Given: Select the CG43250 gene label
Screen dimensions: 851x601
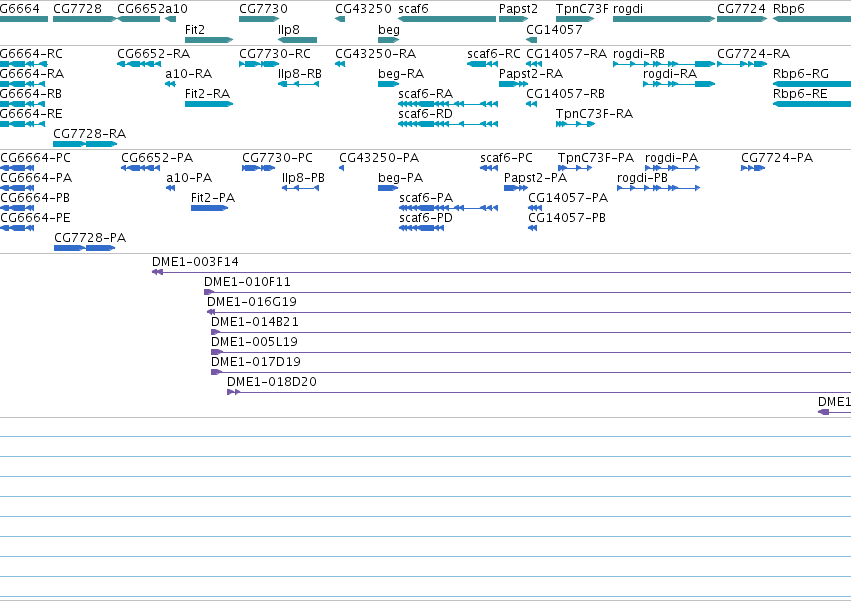Looking at the screenshot, I should (363, 9).
